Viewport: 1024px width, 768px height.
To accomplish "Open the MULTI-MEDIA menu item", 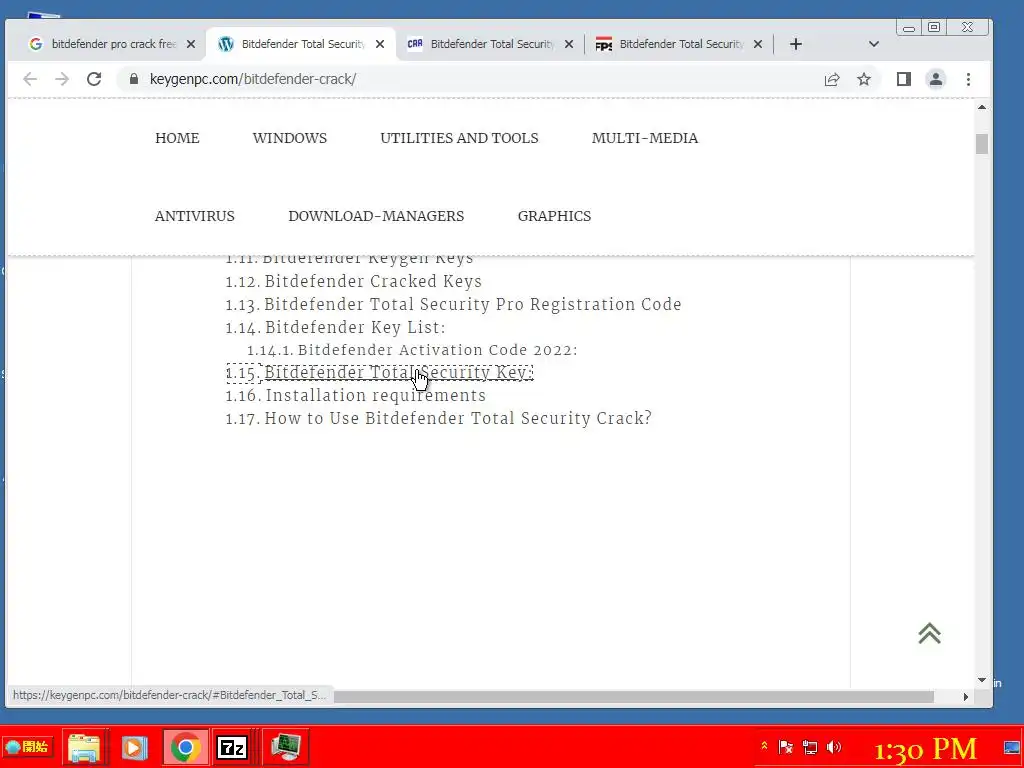I will (x=645, y=138).
